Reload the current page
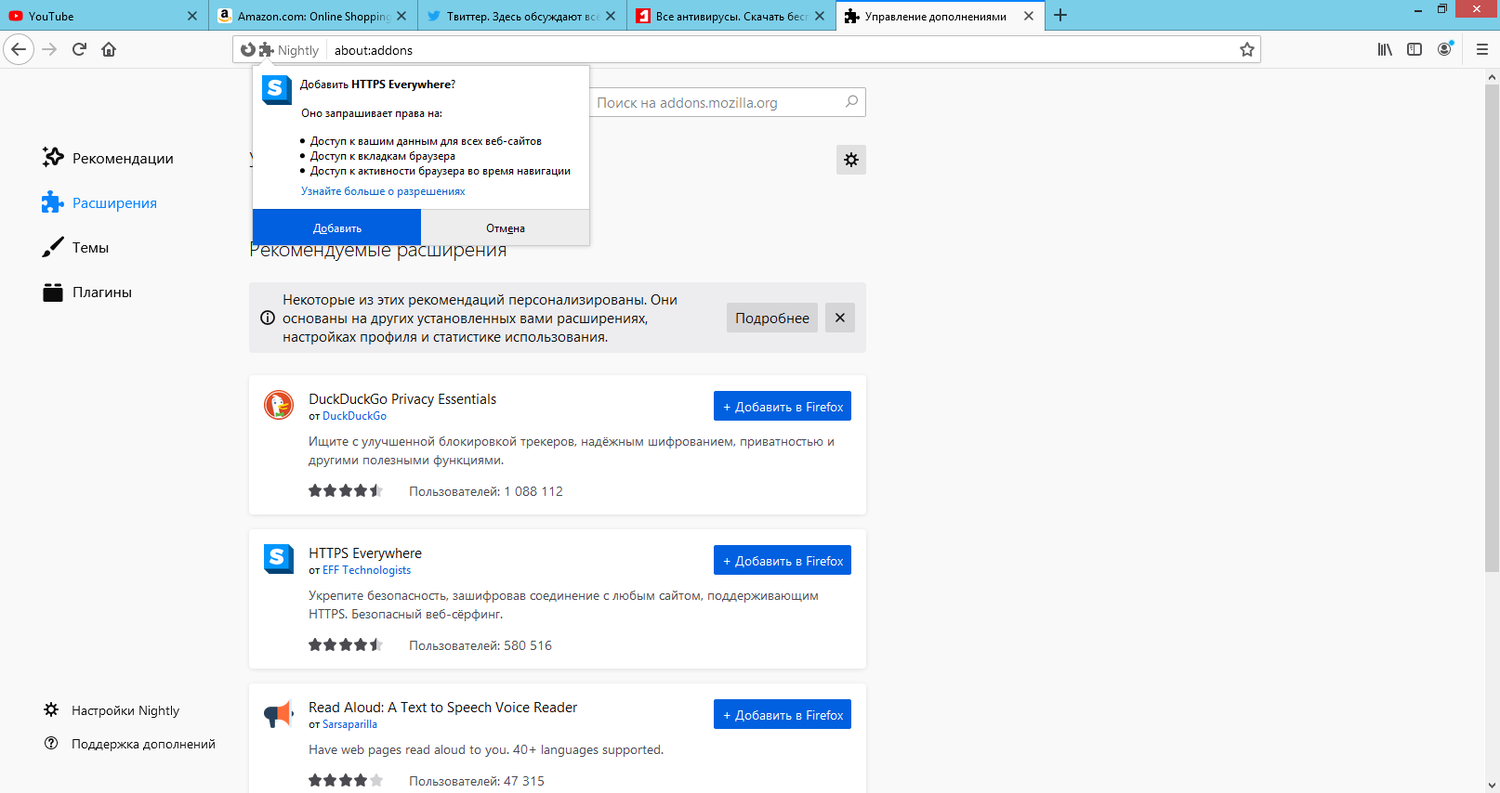This screenshot has width=1500, height=793. click(x=79, y=49)
